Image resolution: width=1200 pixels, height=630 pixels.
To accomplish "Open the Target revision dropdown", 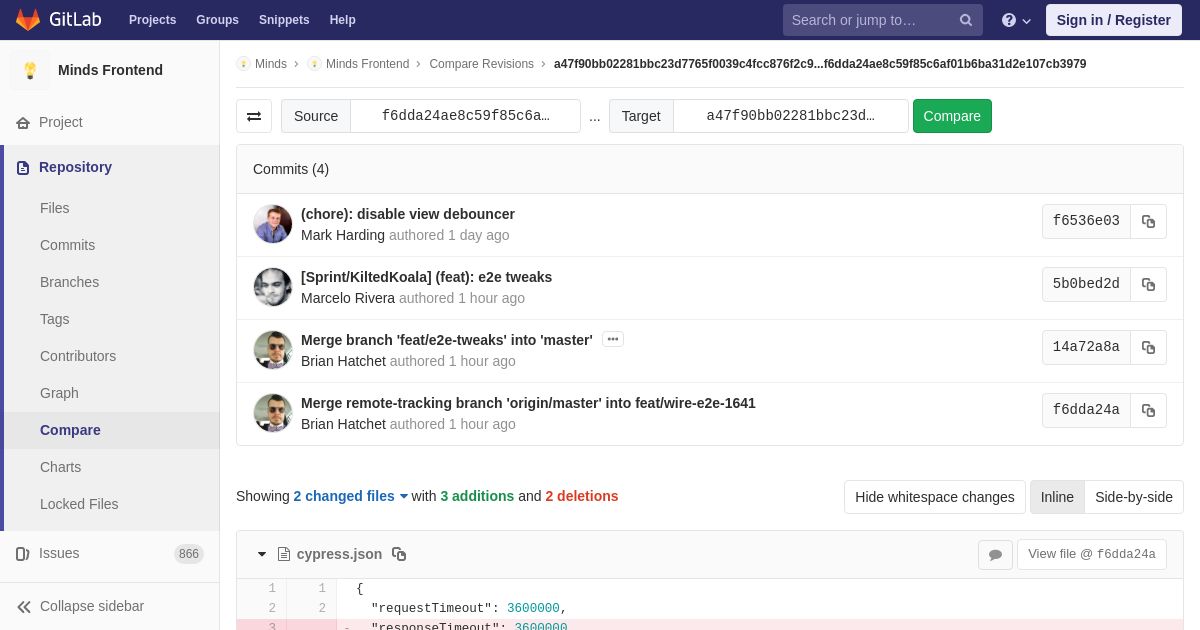I will [790, 116].
